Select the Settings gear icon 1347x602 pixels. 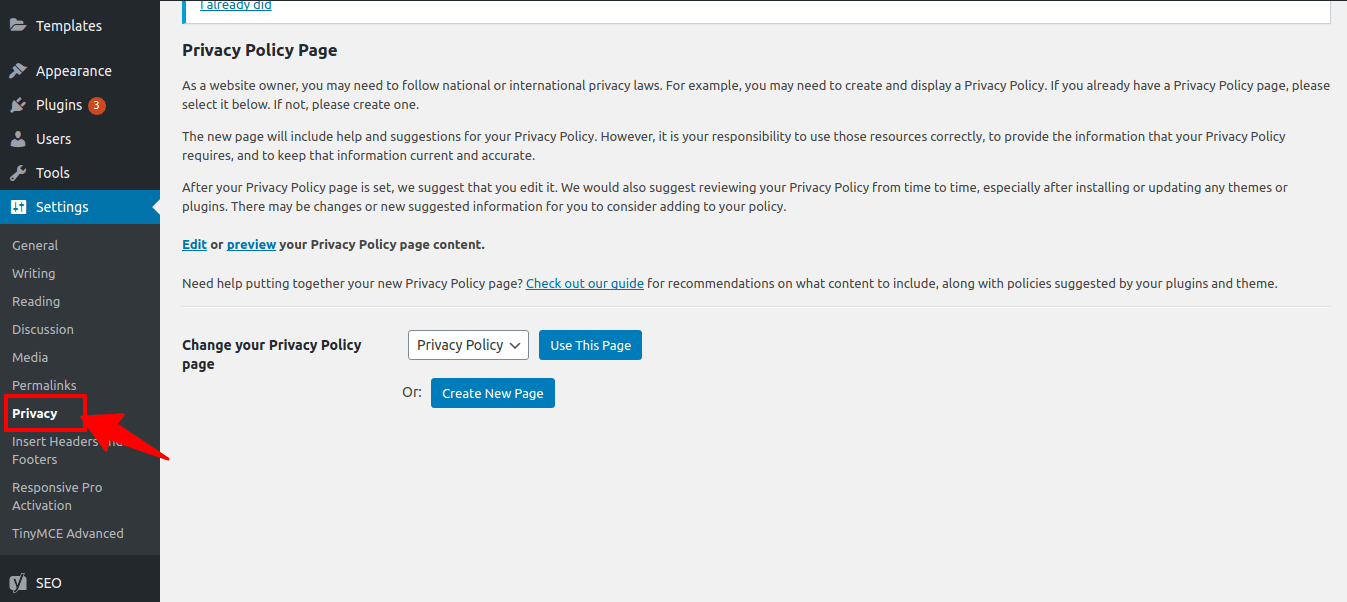click(x=19, y=206)
